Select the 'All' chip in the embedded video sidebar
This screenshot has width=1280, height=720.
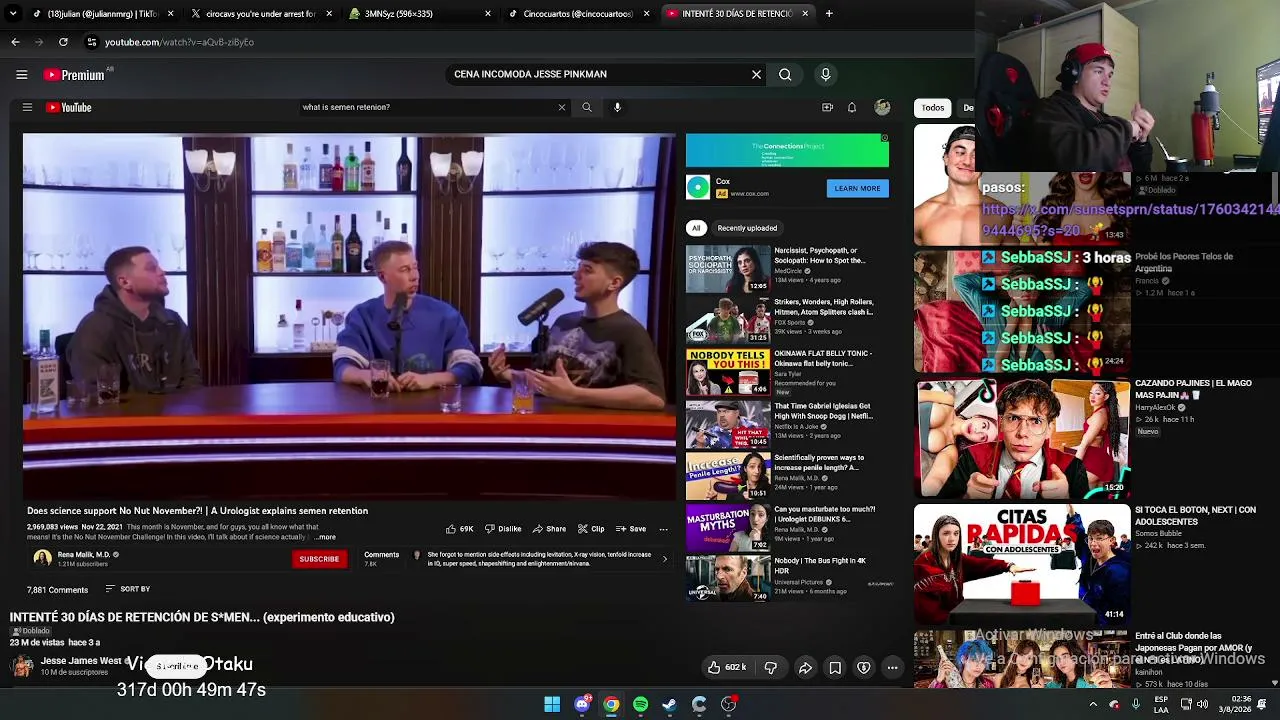point(696,228)
